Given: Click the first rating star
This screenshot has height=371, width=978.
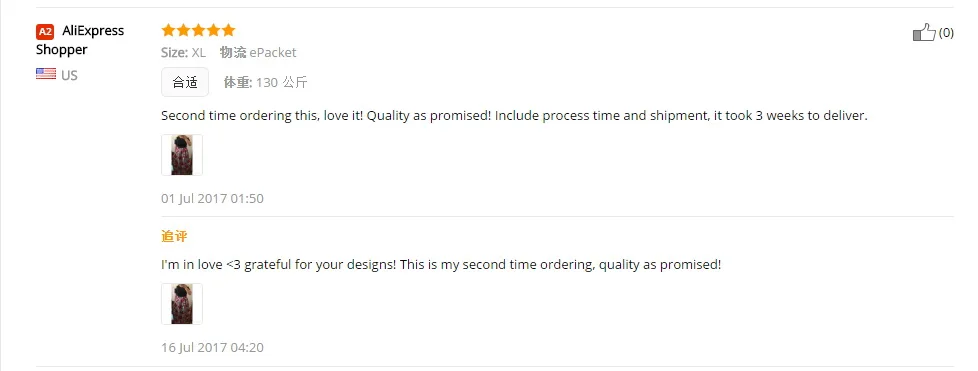Looking at the screenshot, I should [x=168, y=30].
